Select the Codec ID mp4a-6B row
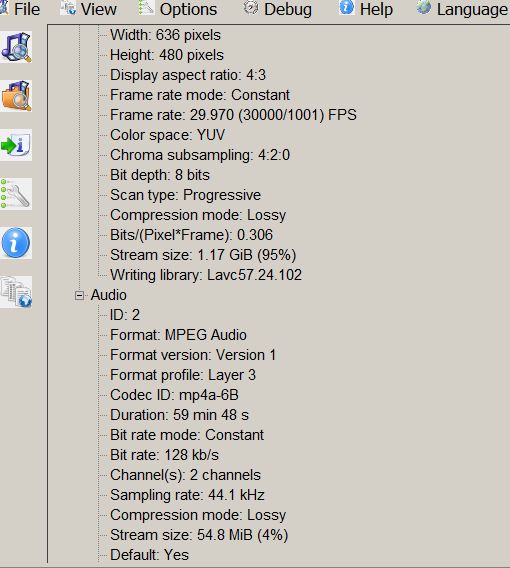 (x=174, y=395)
